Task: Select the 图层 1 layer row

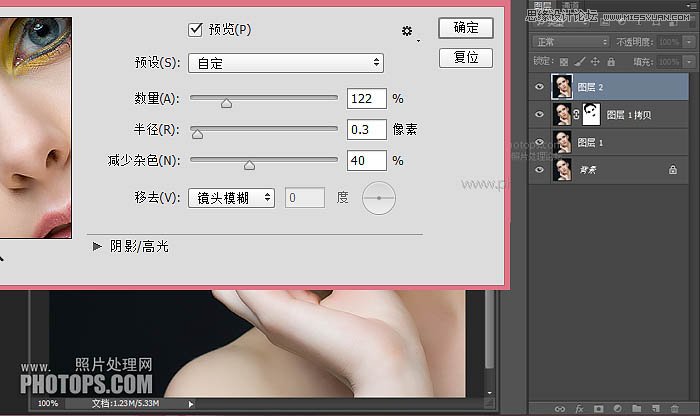Action: click(609, 142)
